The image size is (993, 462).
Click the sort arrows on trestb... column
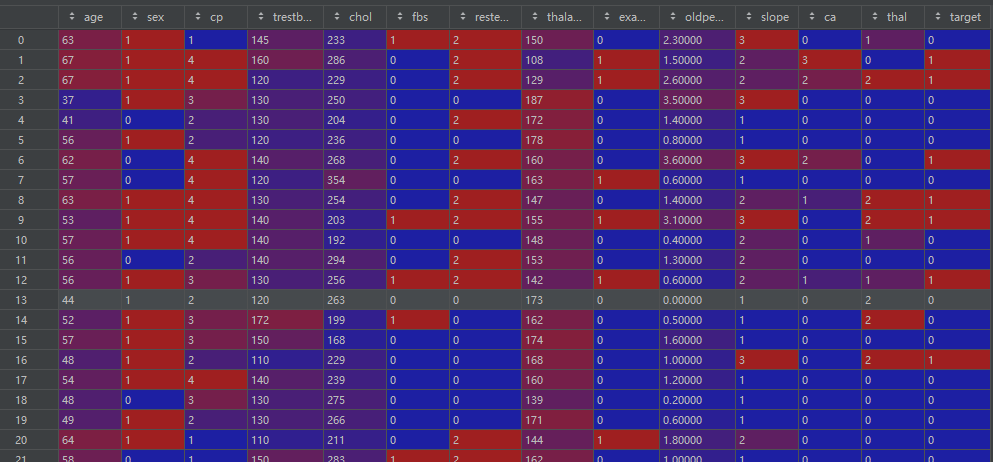pos(260,17)
